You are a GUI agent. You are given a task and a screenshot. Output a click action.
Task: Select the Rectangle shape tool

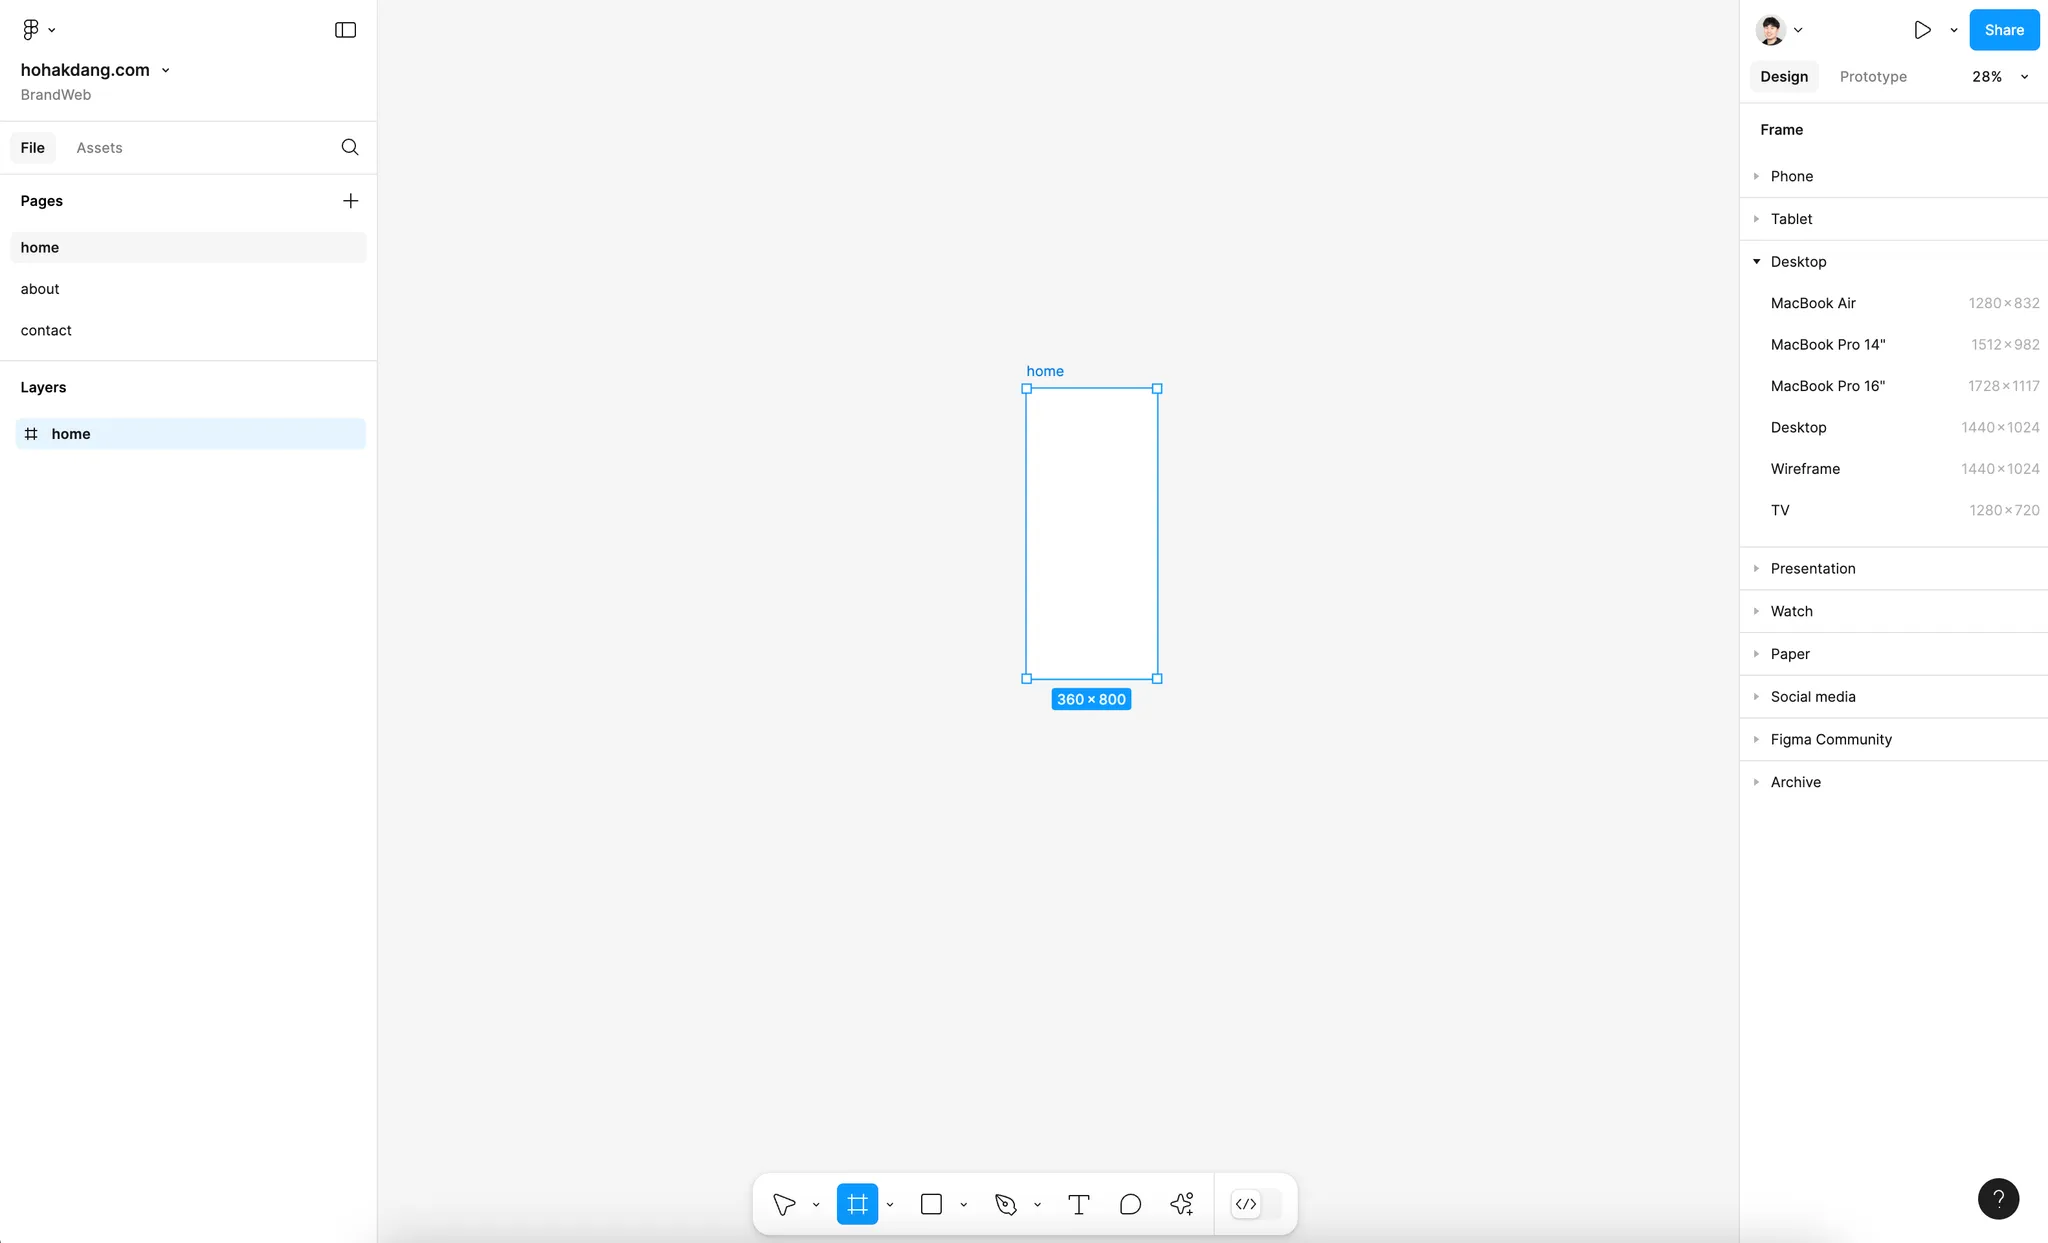[x=931, y=1204]
